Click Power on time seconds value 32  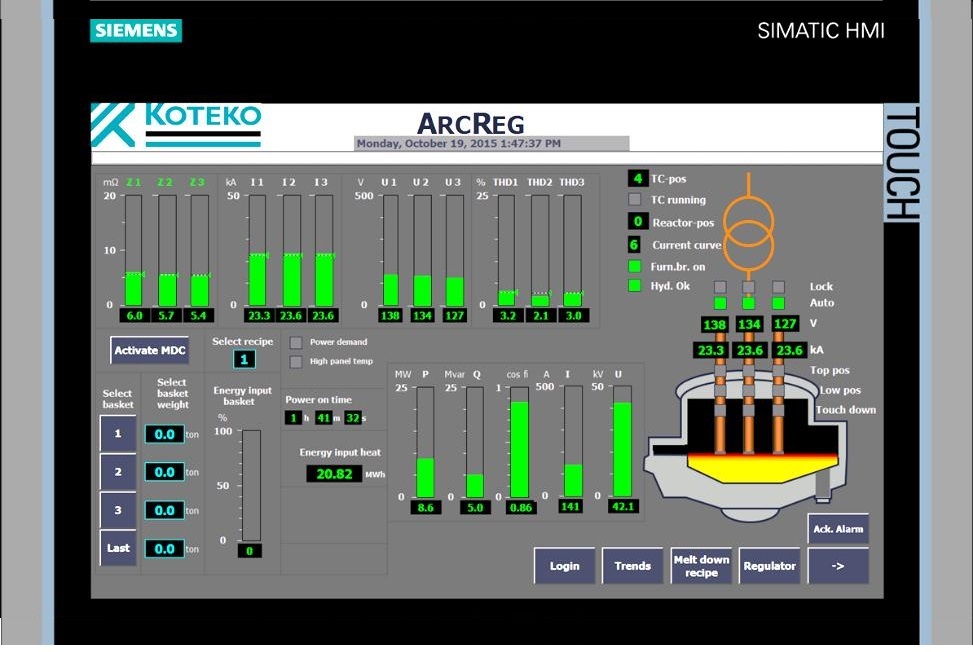(x=352, y=418)
